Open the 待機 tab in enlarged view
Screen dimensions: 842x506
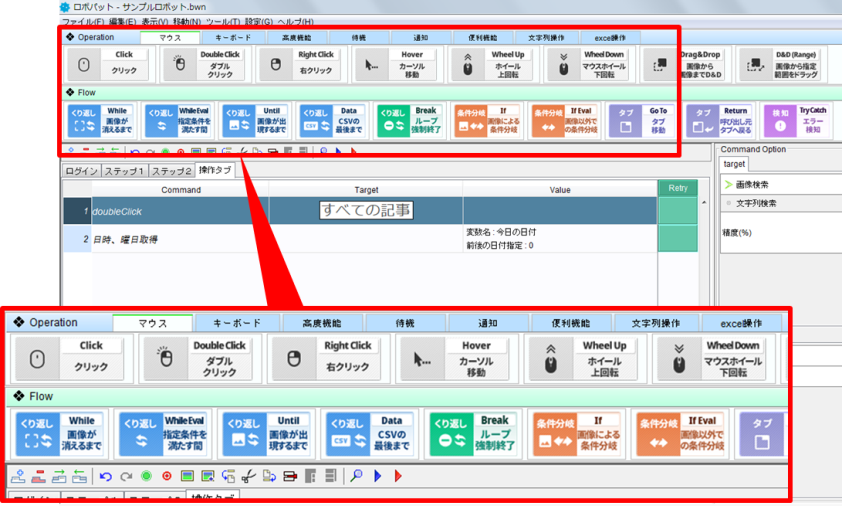click(405, 323)
